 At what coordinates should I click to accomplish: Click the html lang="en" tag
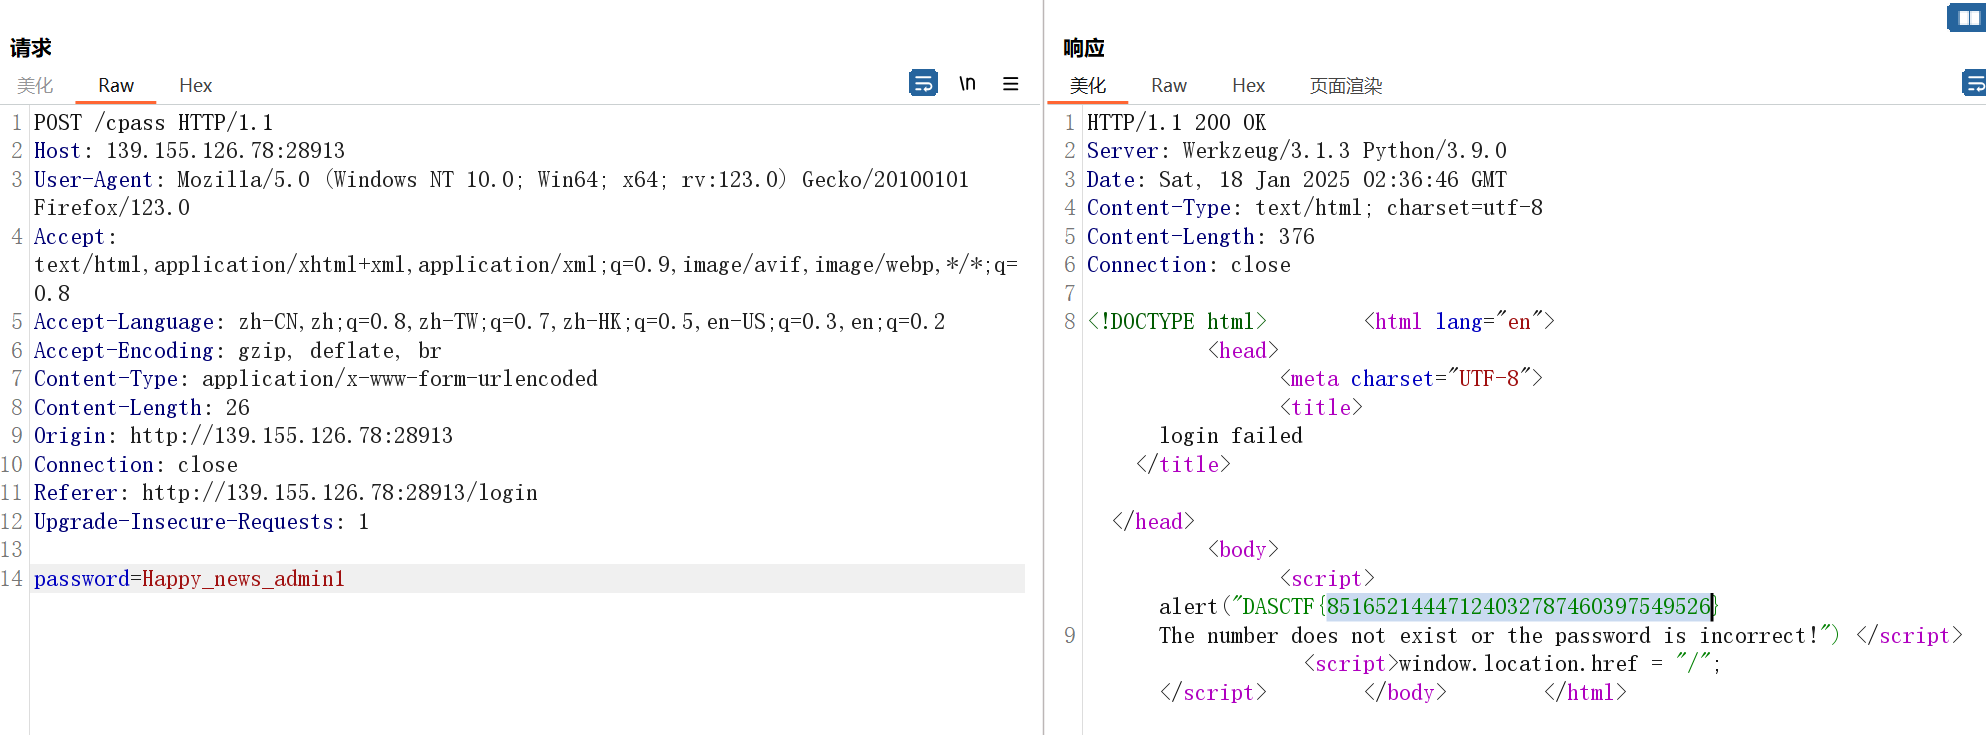pyautogui.click(x=1459, y=322)
